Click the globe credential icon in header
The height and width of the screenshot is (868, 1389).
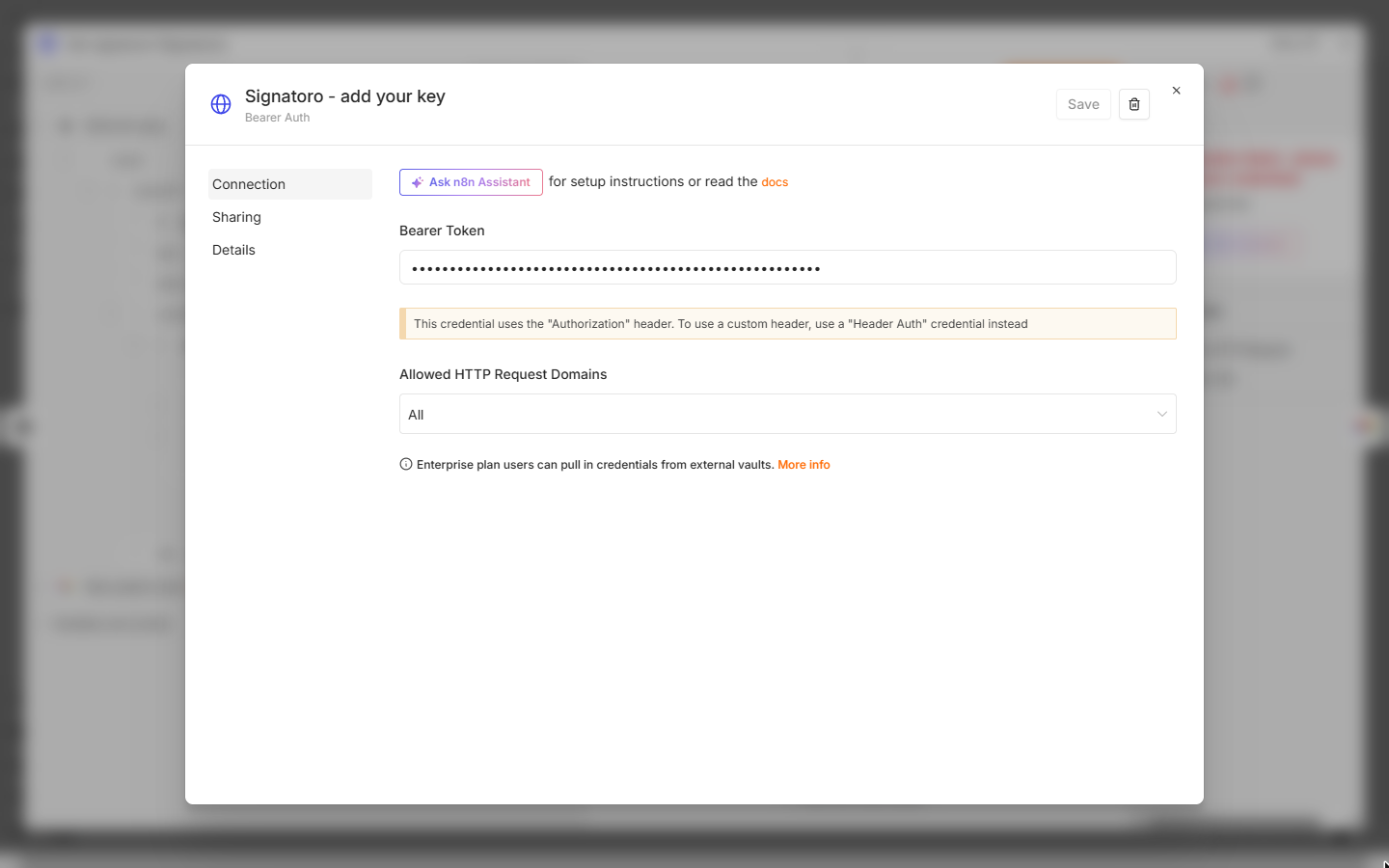point(221,104)
